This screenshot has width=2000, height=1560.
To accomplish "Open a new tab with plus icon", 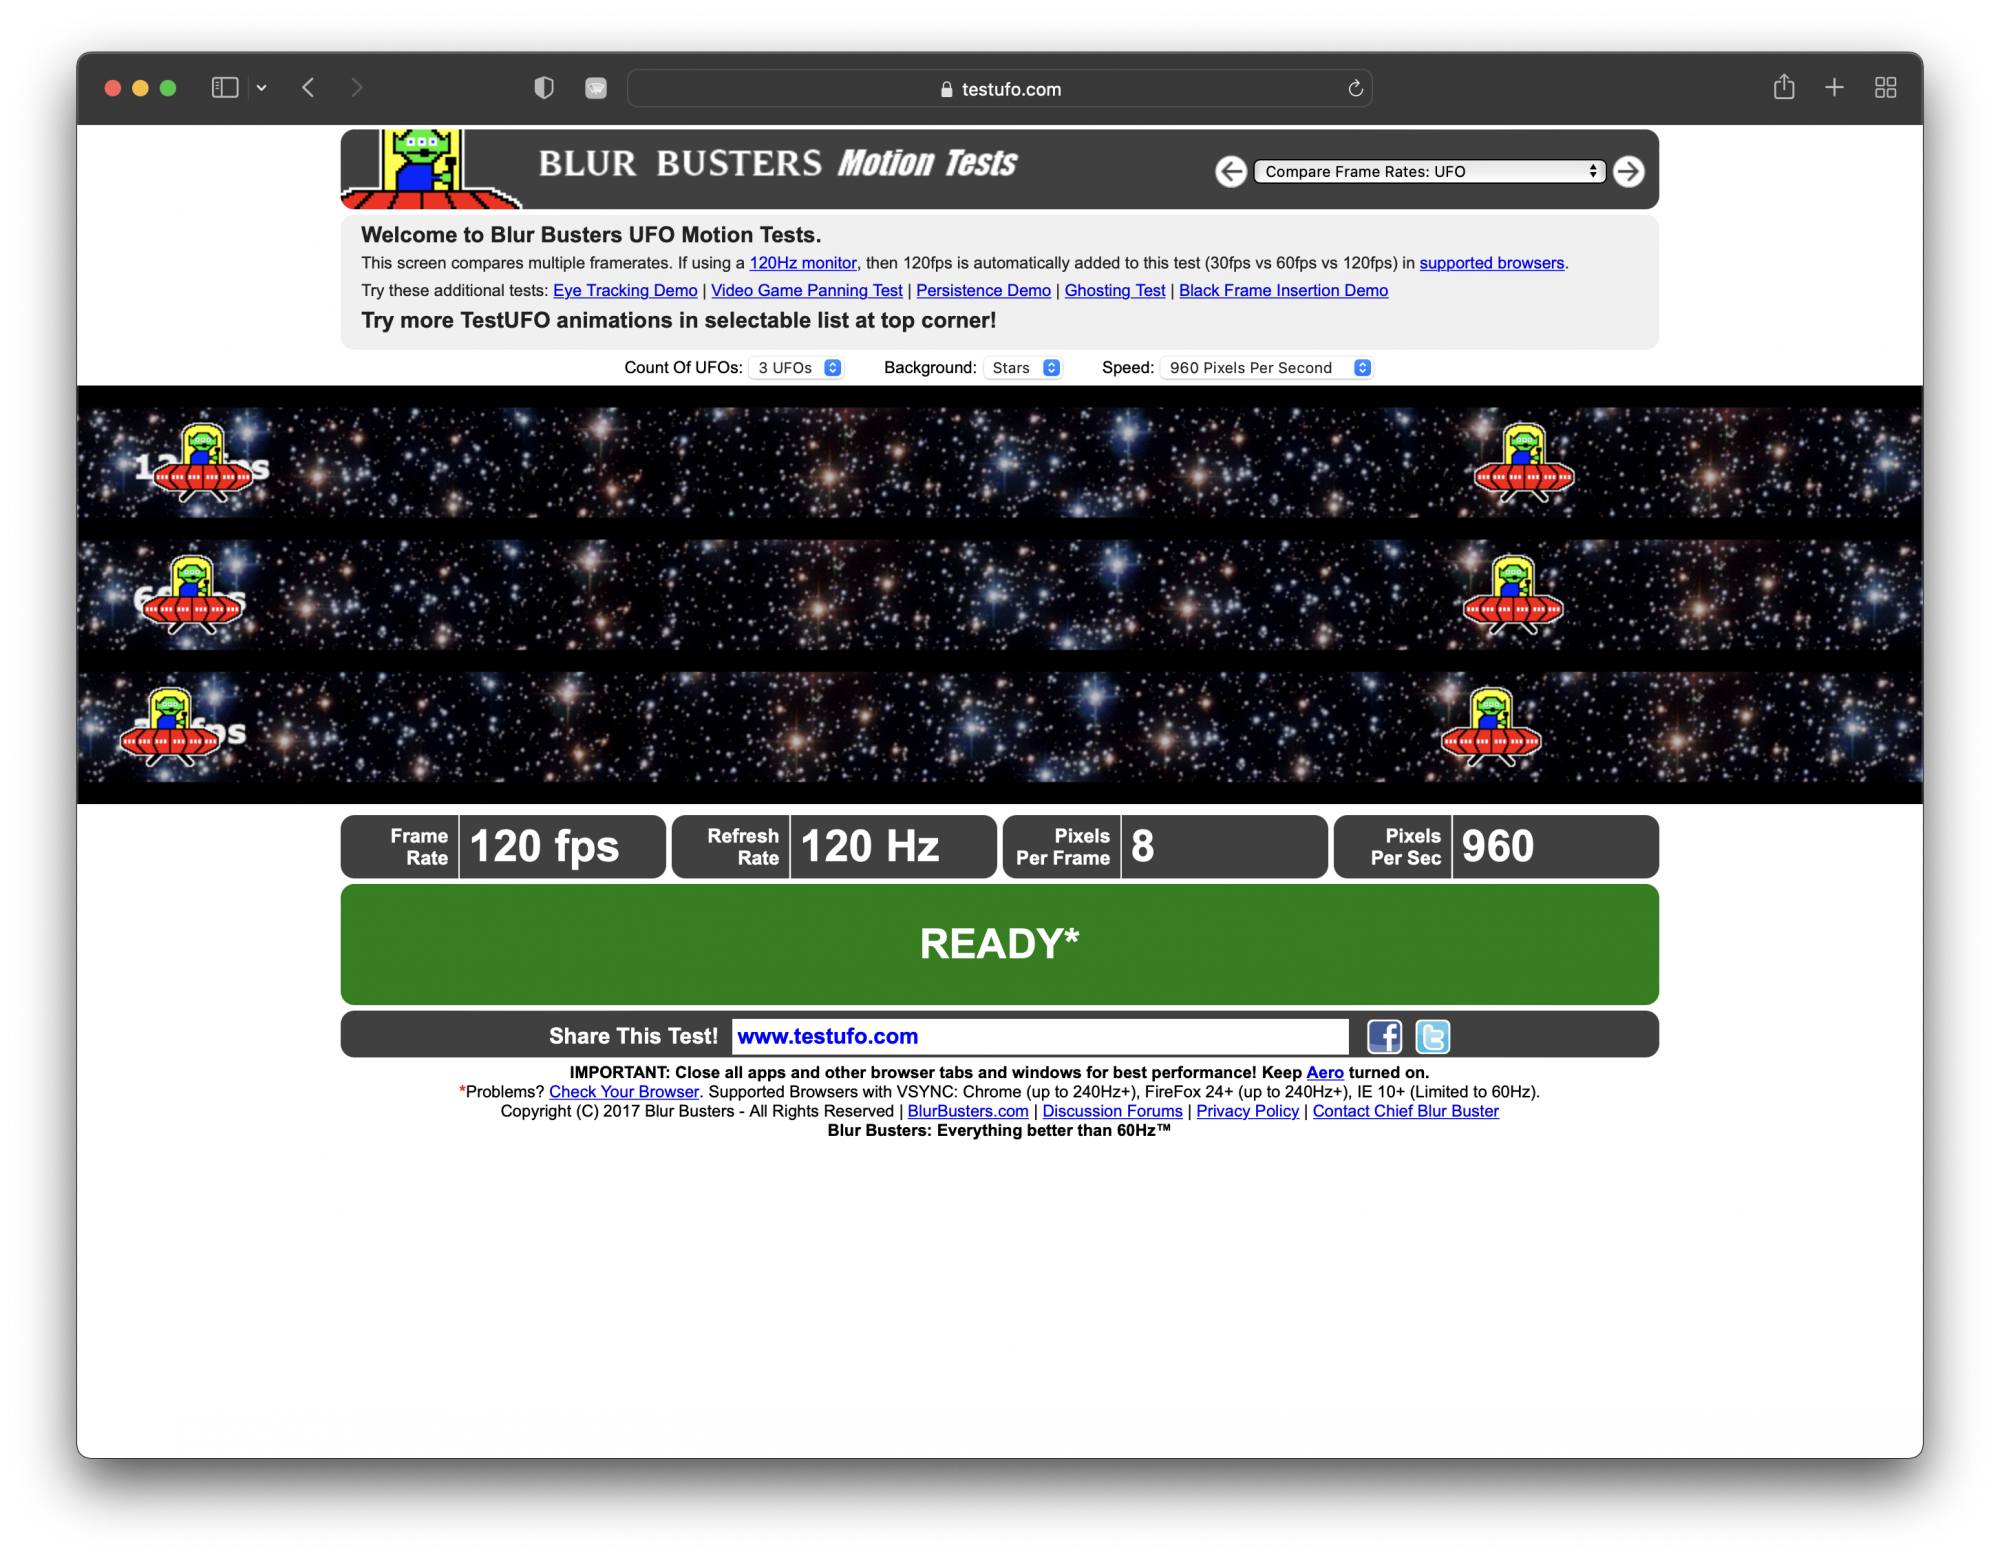I will point(1834,88).
